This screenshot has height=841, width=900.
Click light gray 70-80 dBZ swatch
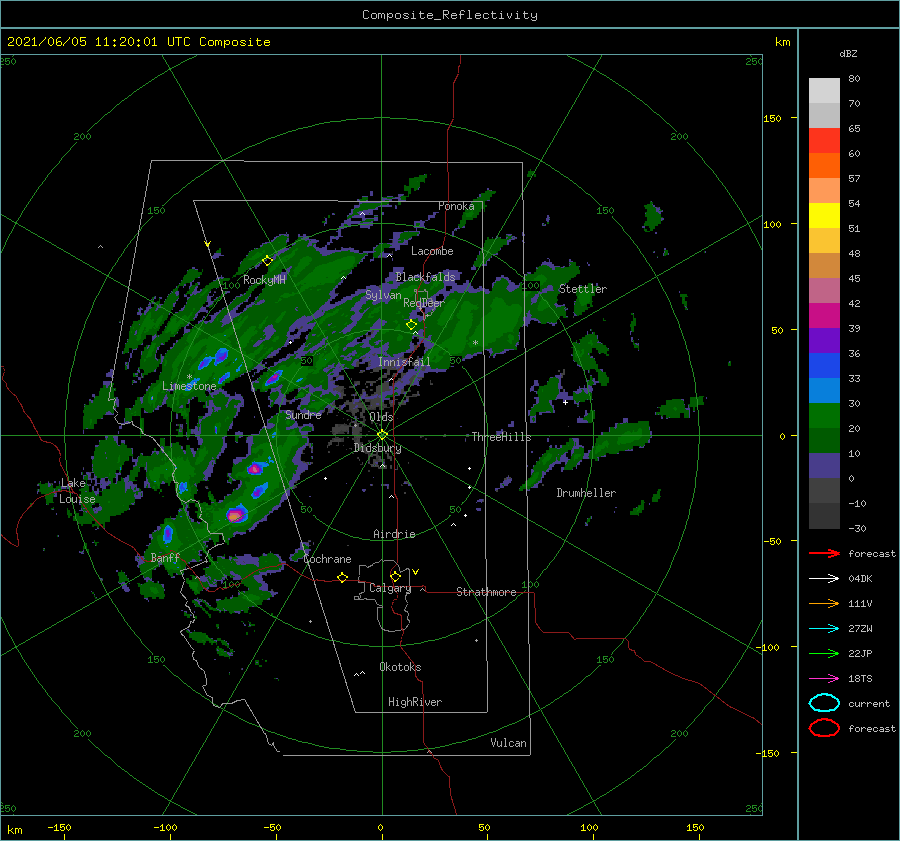coord(824,91)
